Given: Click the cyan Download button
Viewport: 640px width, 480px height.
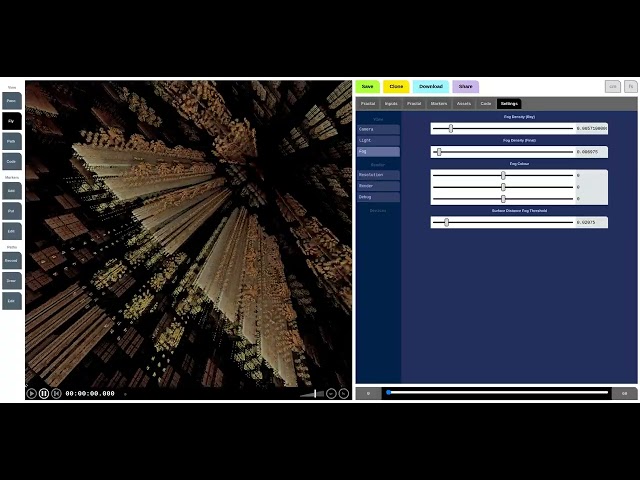Looking at the screenshot, I should 431,87.
